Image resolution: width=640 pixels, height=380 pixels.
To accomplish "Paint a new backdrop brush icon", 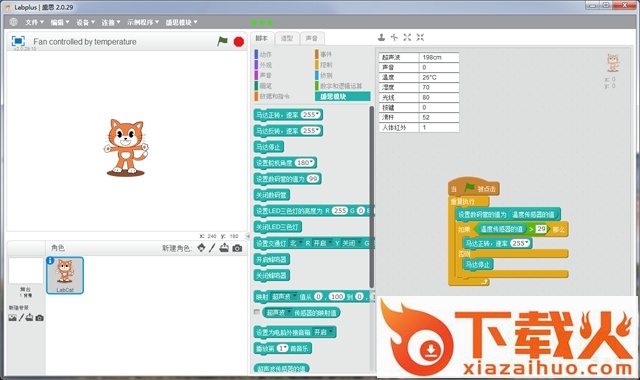I will pyautogui.click(x=21, y=318).
